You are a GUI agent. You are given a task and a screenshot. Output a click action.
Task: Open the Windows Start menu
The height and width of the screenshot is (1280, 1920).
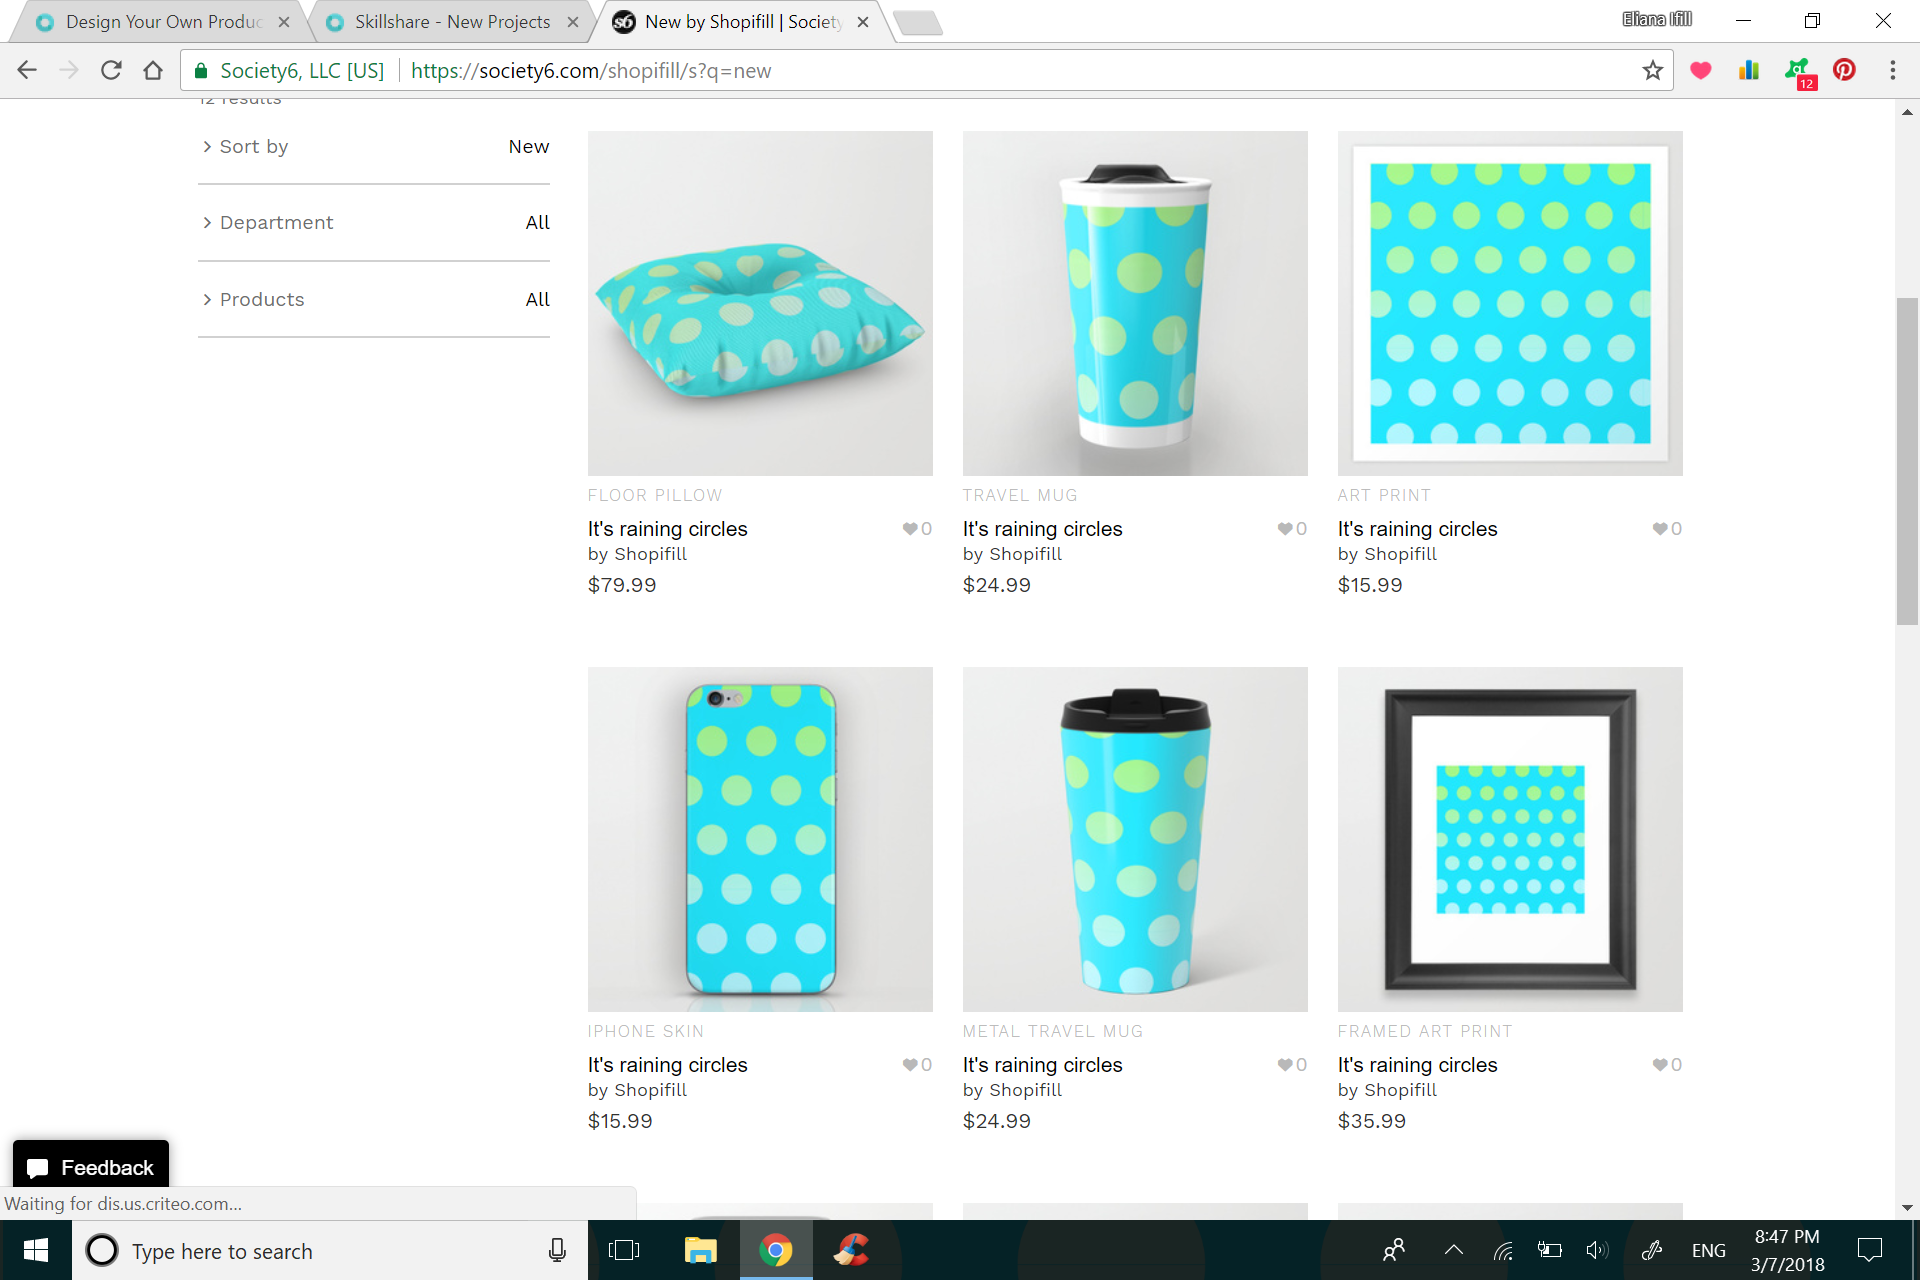(36, 1250)
